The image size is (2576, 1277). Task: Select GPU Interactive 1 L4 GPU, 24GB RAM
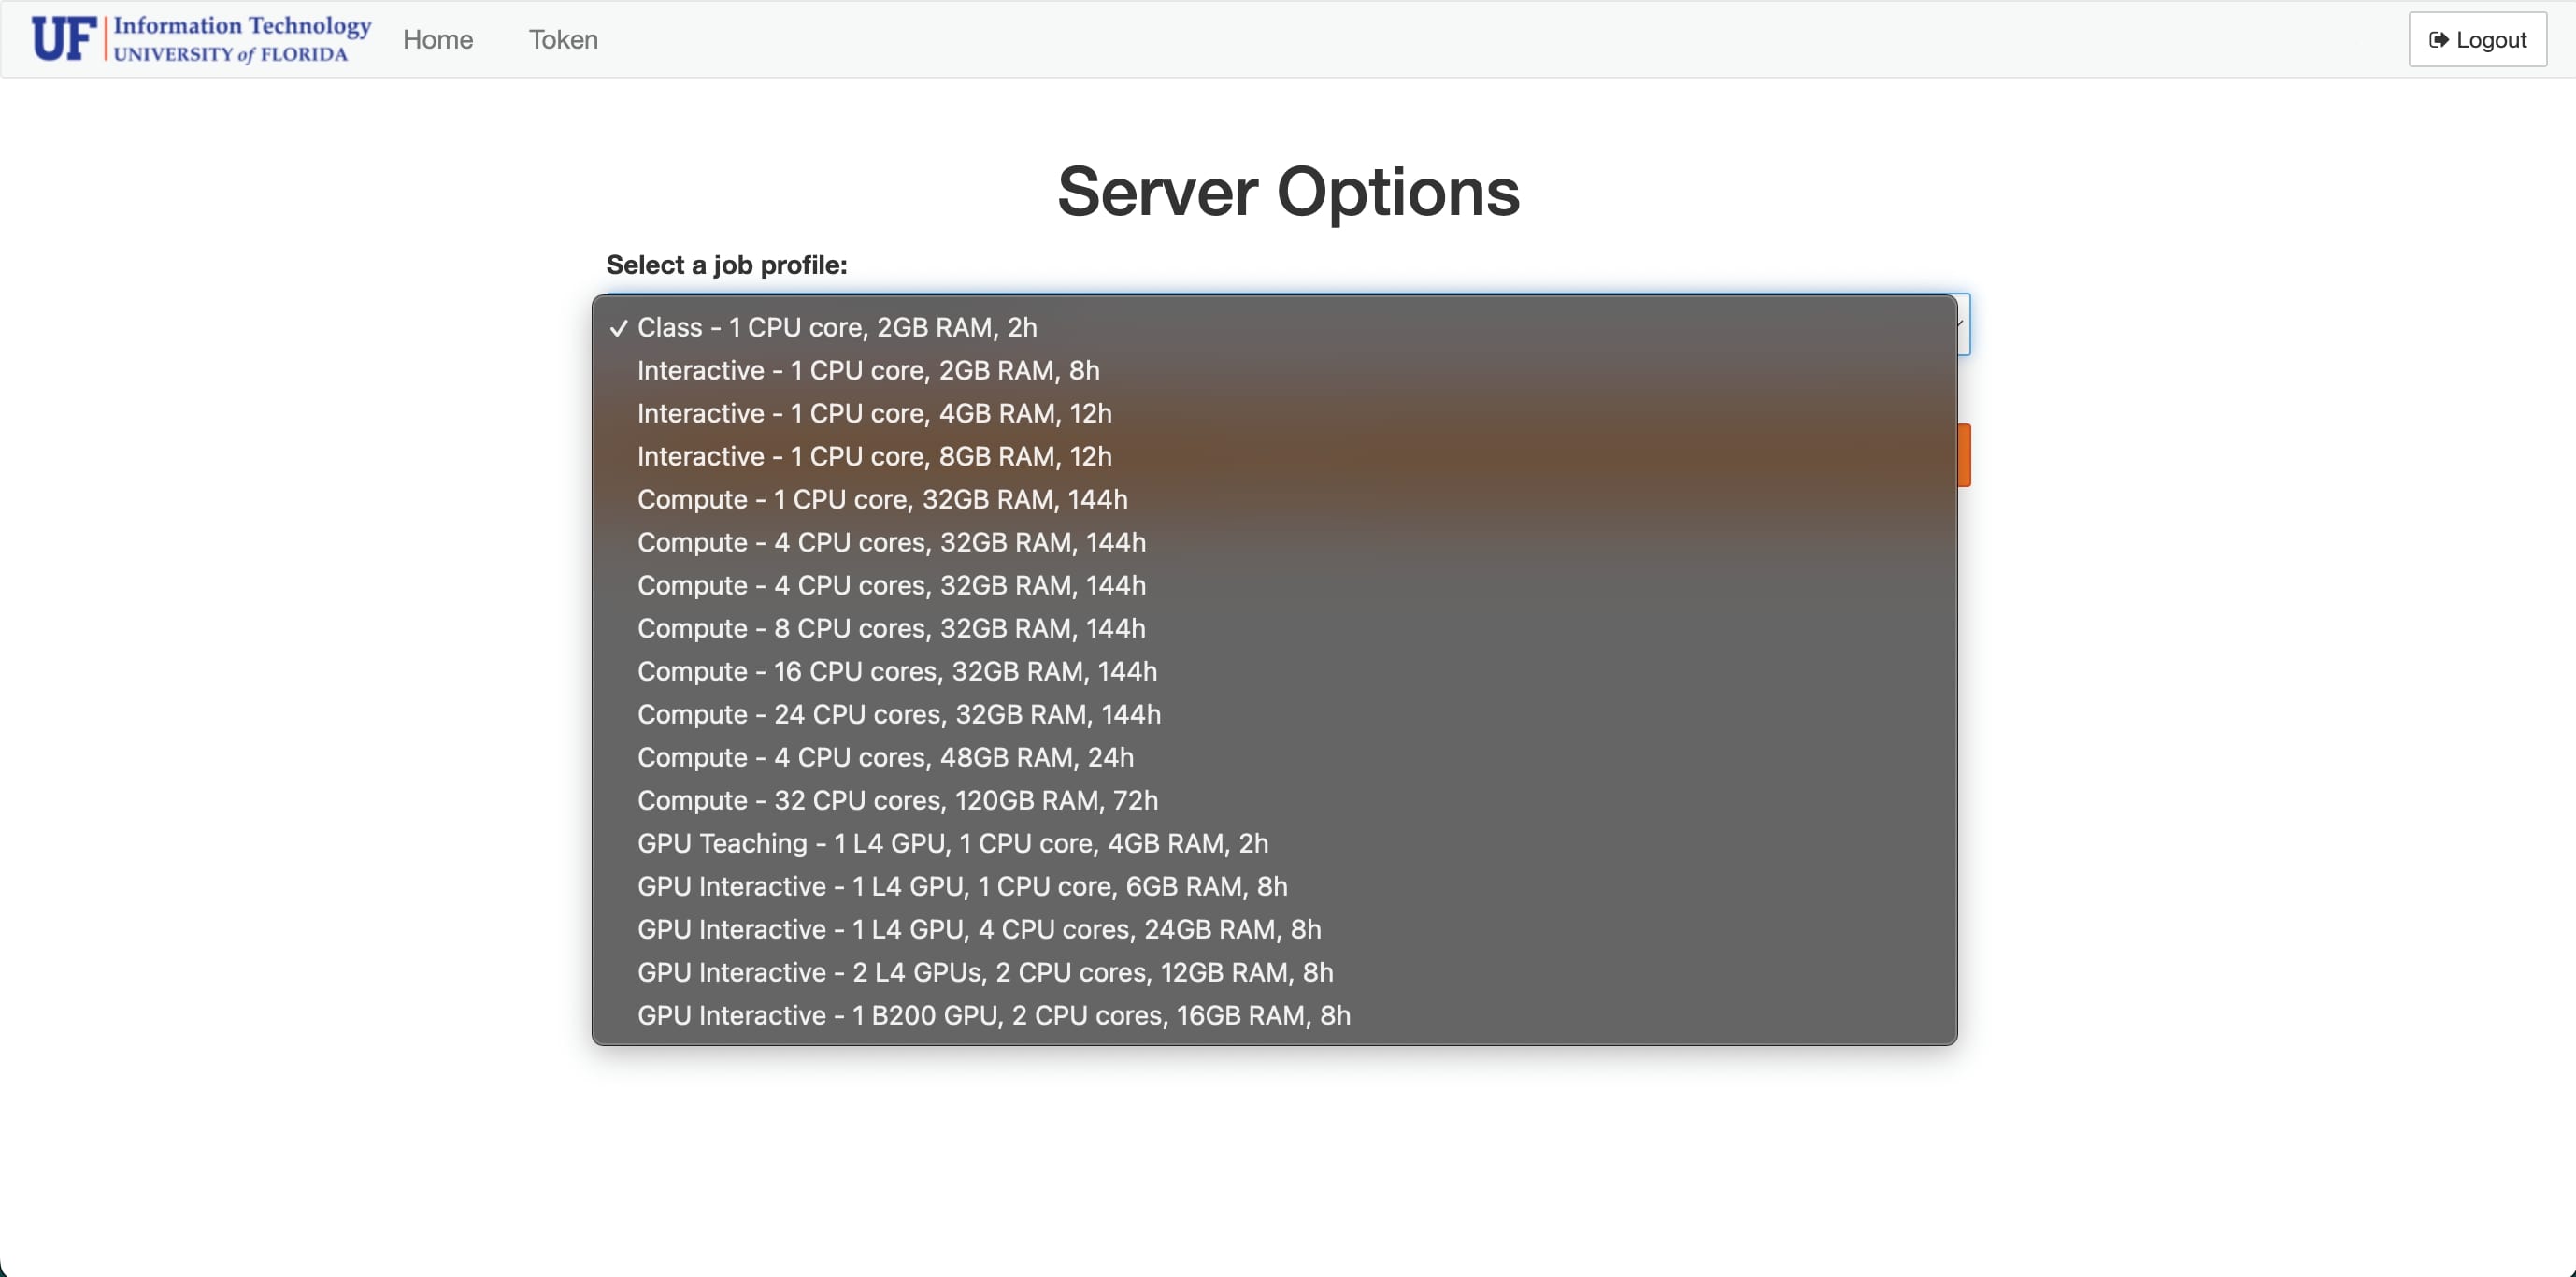pyautogui.click(x=1274, y=929)
